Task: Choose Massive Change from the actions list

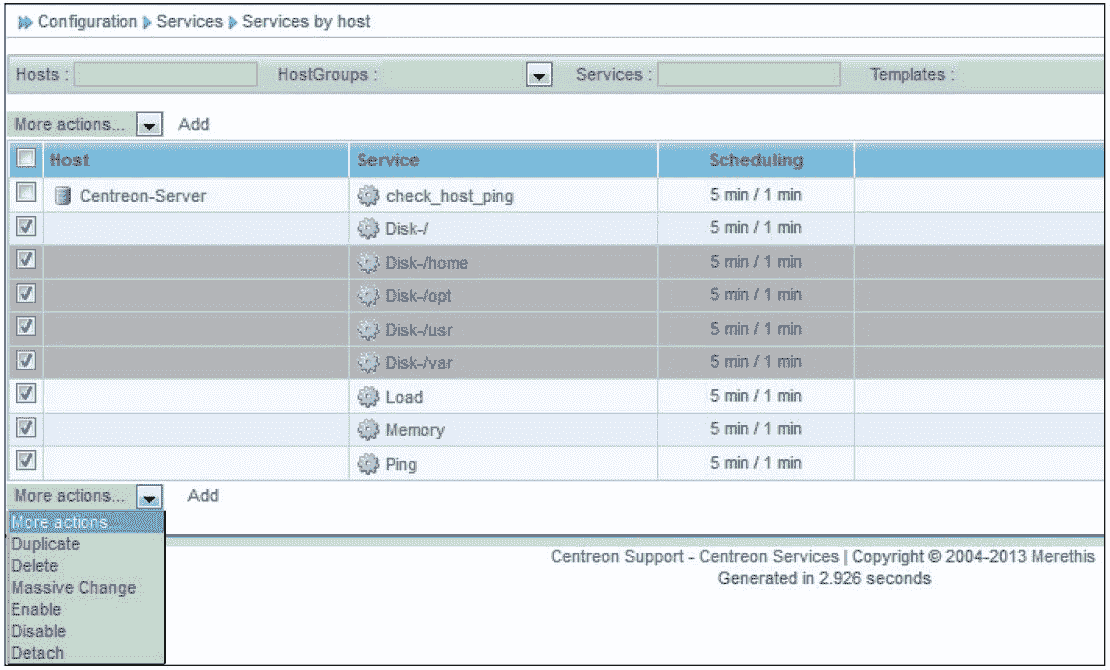Action: click(73, 588)
